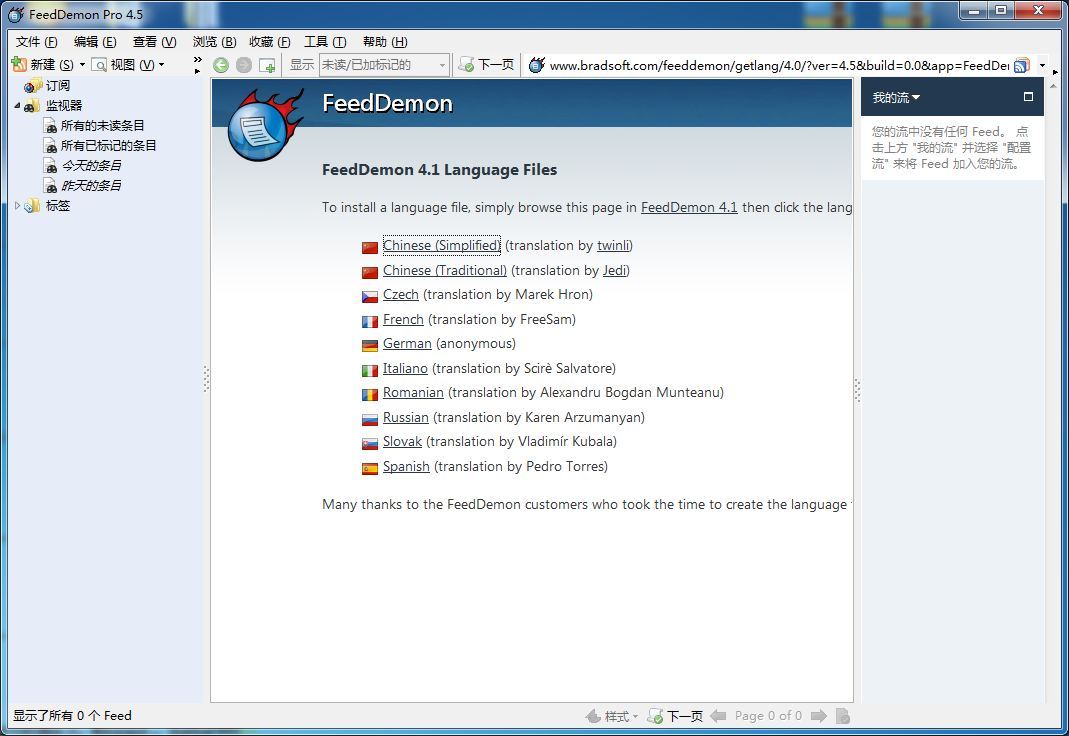Open the Italiano language link
The image size is (1069, 736).
click(405, 368)
